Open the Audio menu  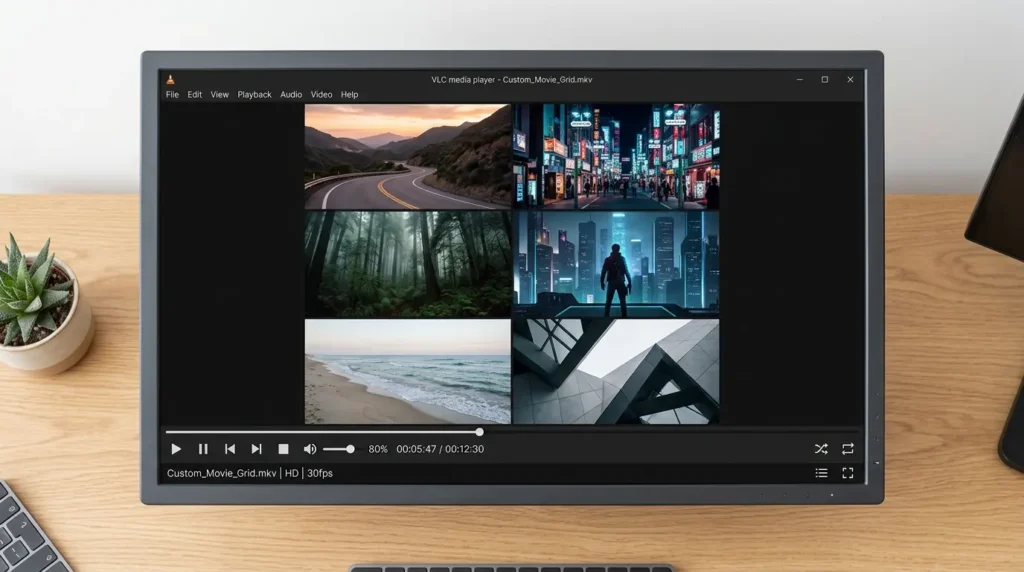291,95
